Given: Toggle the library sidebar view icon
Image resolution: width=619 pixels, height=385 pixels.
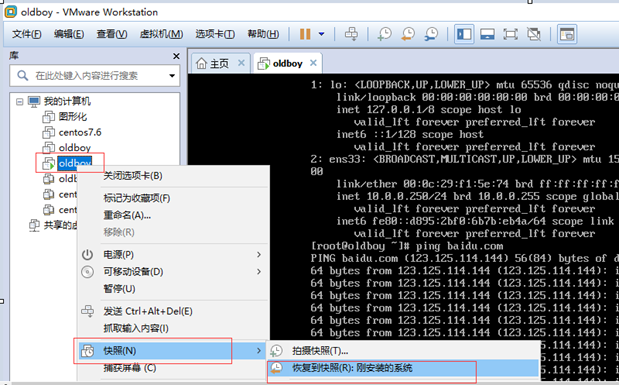Looking at the screenshot, I should pos(464,34).
